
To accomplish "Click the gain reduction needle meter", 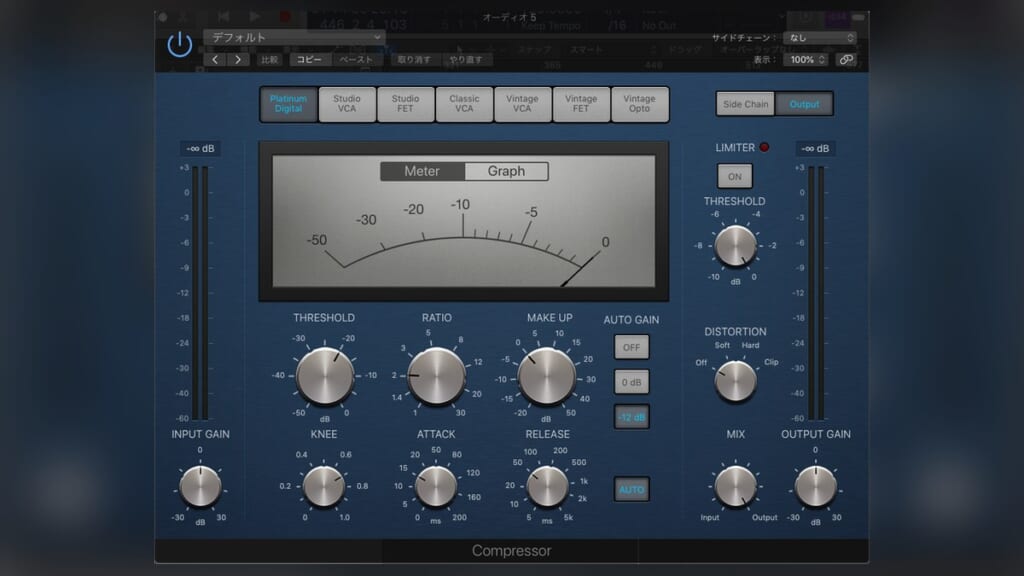I will [x=464, y=221].
